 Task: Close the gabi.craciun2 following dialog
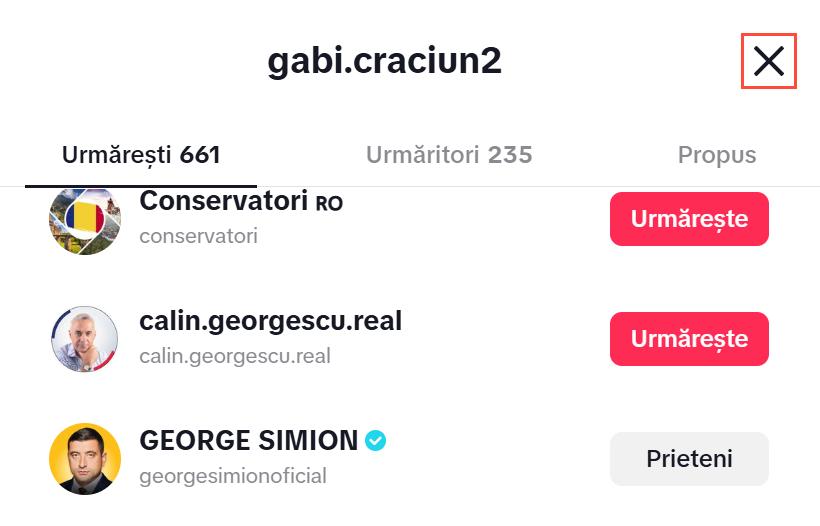768,61
